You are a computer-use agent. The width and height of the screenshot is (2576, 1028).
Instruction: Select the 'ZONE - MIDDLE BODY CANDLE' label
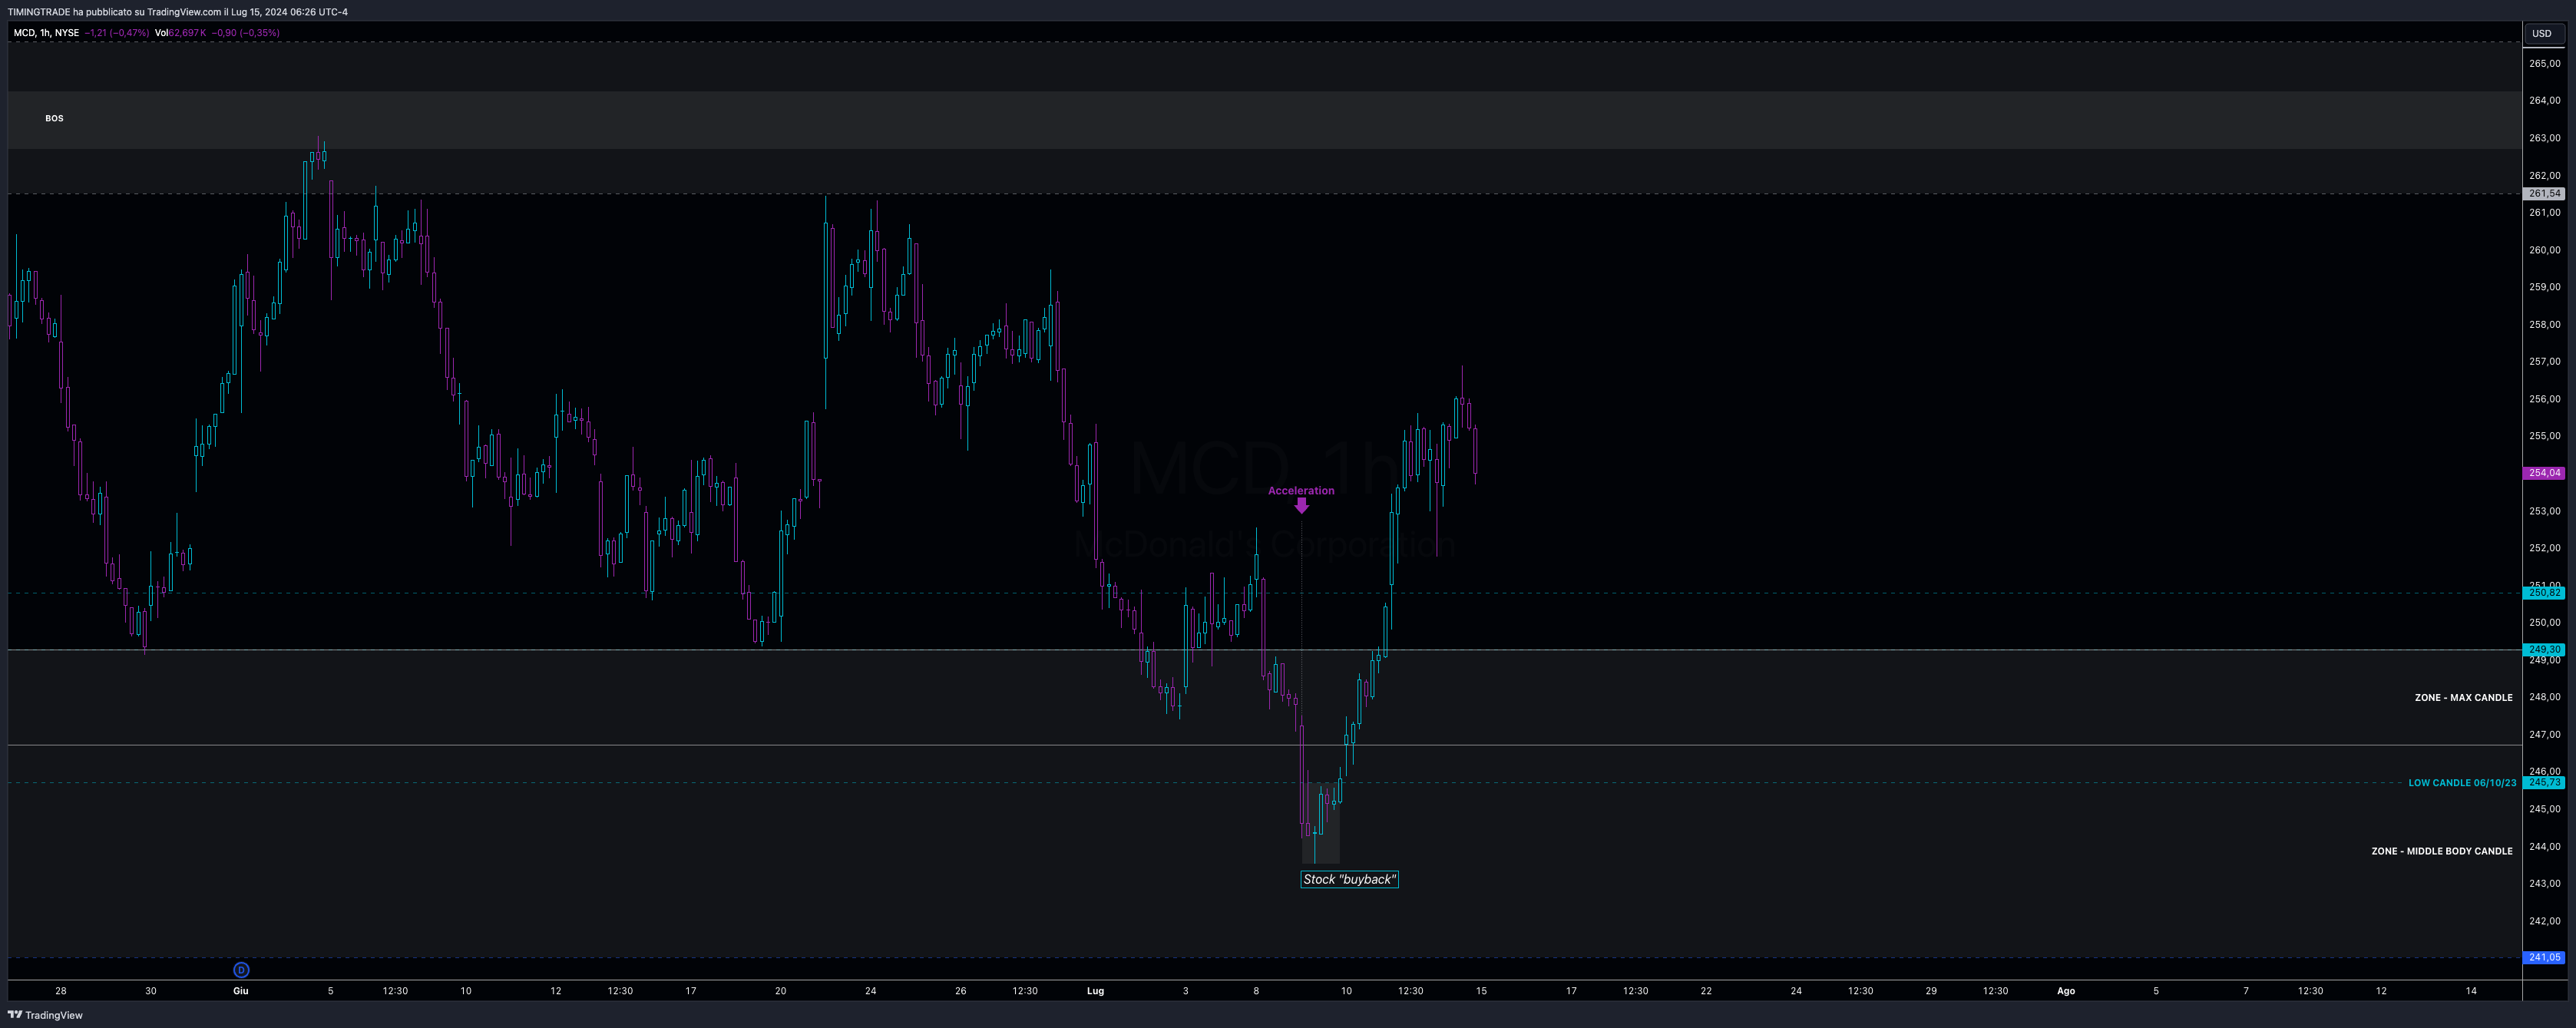point(2441,852)
